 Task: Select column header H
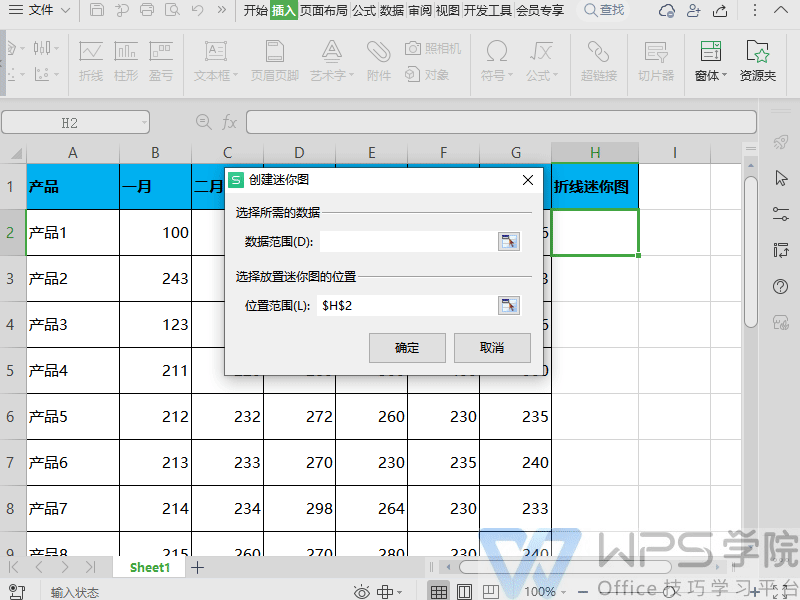[595, 153]
